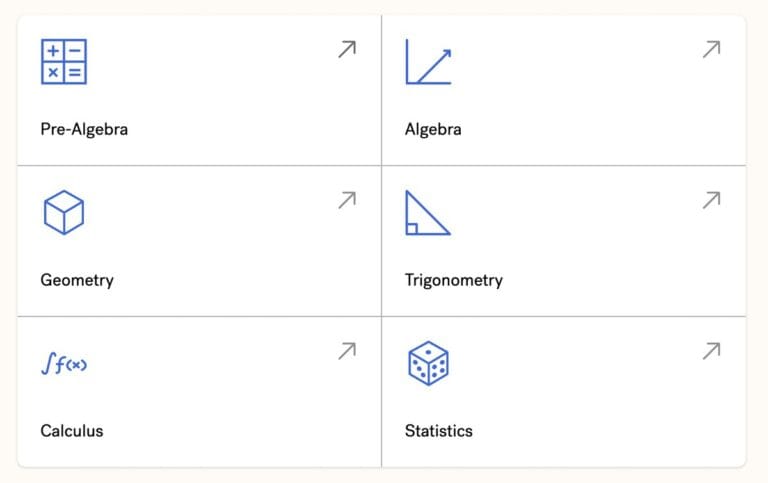
Task: Open Algebra via its corner arrow
Action: click(711, 49)
